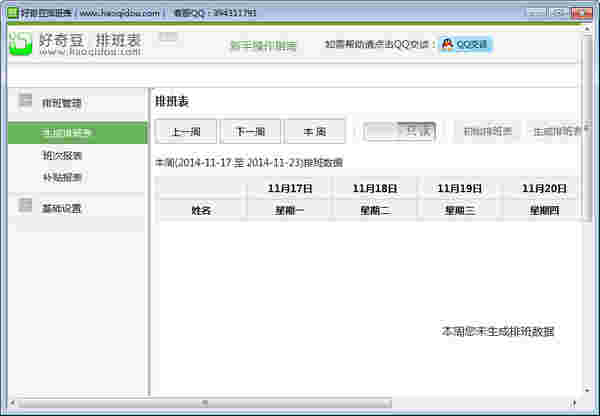The image size is (600, 416).
Task: Click the 11月20日 column header
Action: pyautogui.click(x=544, y=188)
